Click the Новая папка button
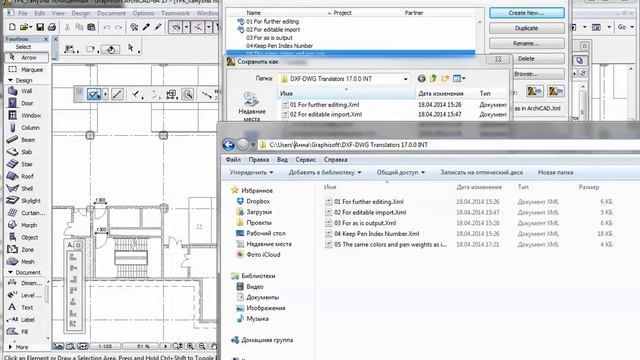 point(556,173)
